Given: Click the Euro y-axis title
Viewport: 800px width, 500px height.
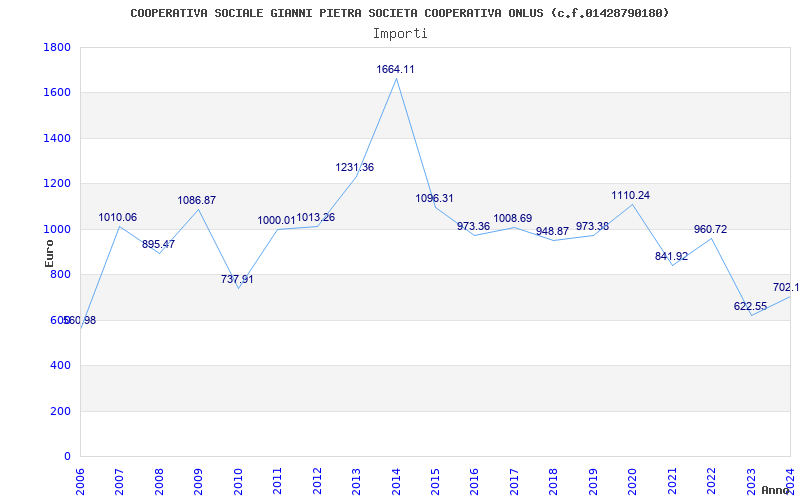Looking at the screenshot, I should click(49, 252).
